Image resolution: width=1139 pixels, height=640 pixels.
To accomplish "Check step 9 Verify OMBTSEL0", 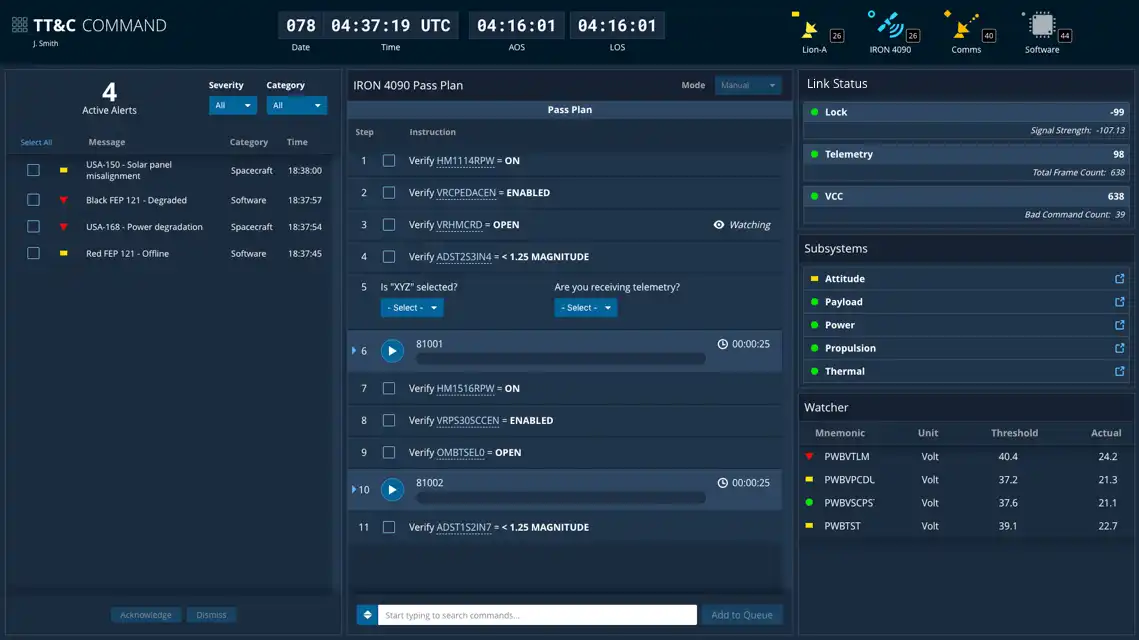I will coord(389,453).
